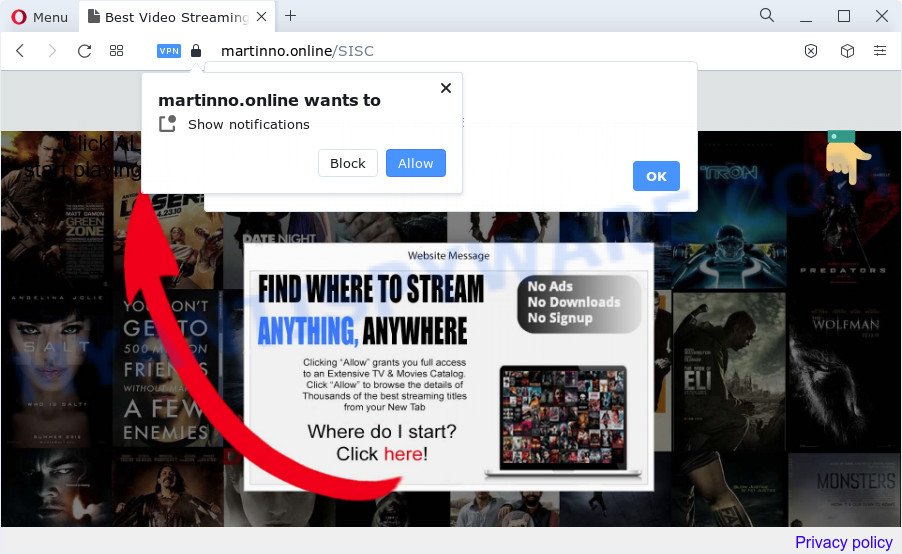Go back with the back arrow
The height and width of the screenshot is (554, 902).
click(x=20, y=51)
